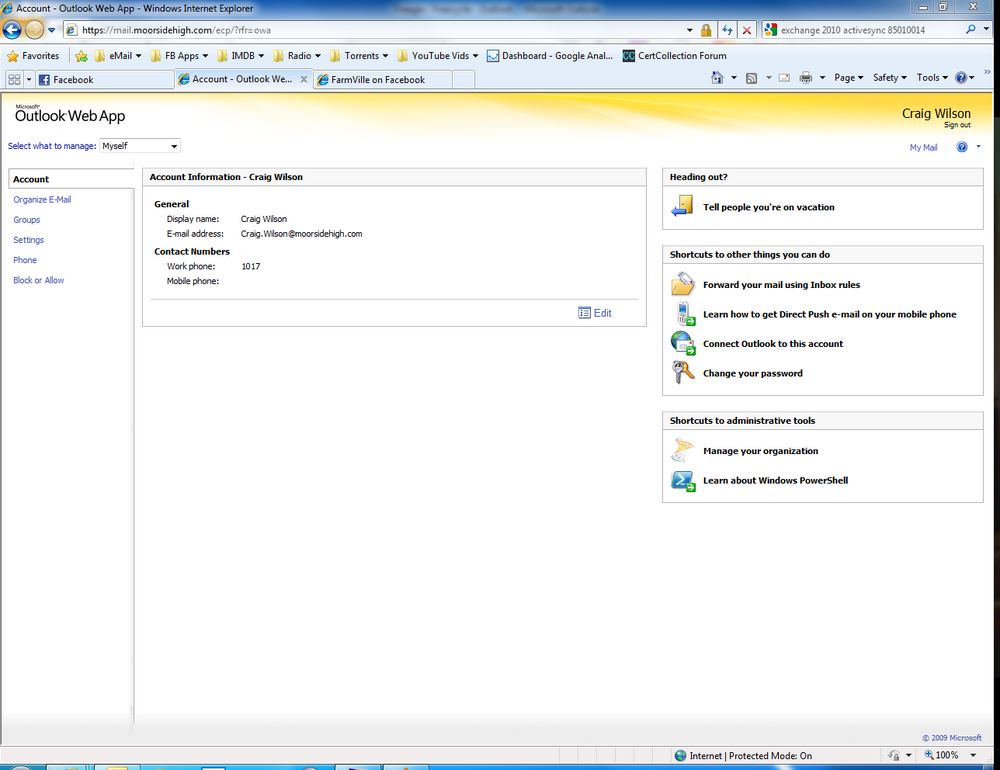Open Dashboard - Google Analytics bookmark
Screen dimensions: 1000x770
click(550, 56)
